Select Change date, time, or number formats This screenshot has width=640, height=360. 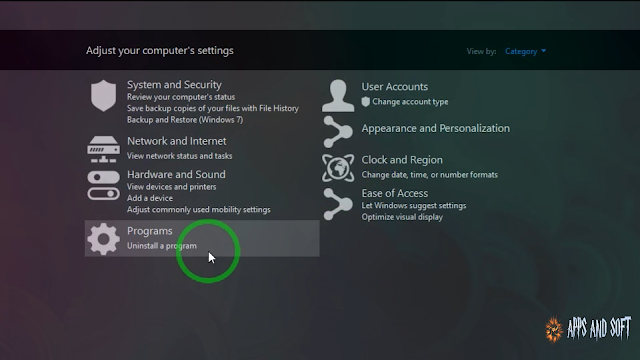pos(429,175)
